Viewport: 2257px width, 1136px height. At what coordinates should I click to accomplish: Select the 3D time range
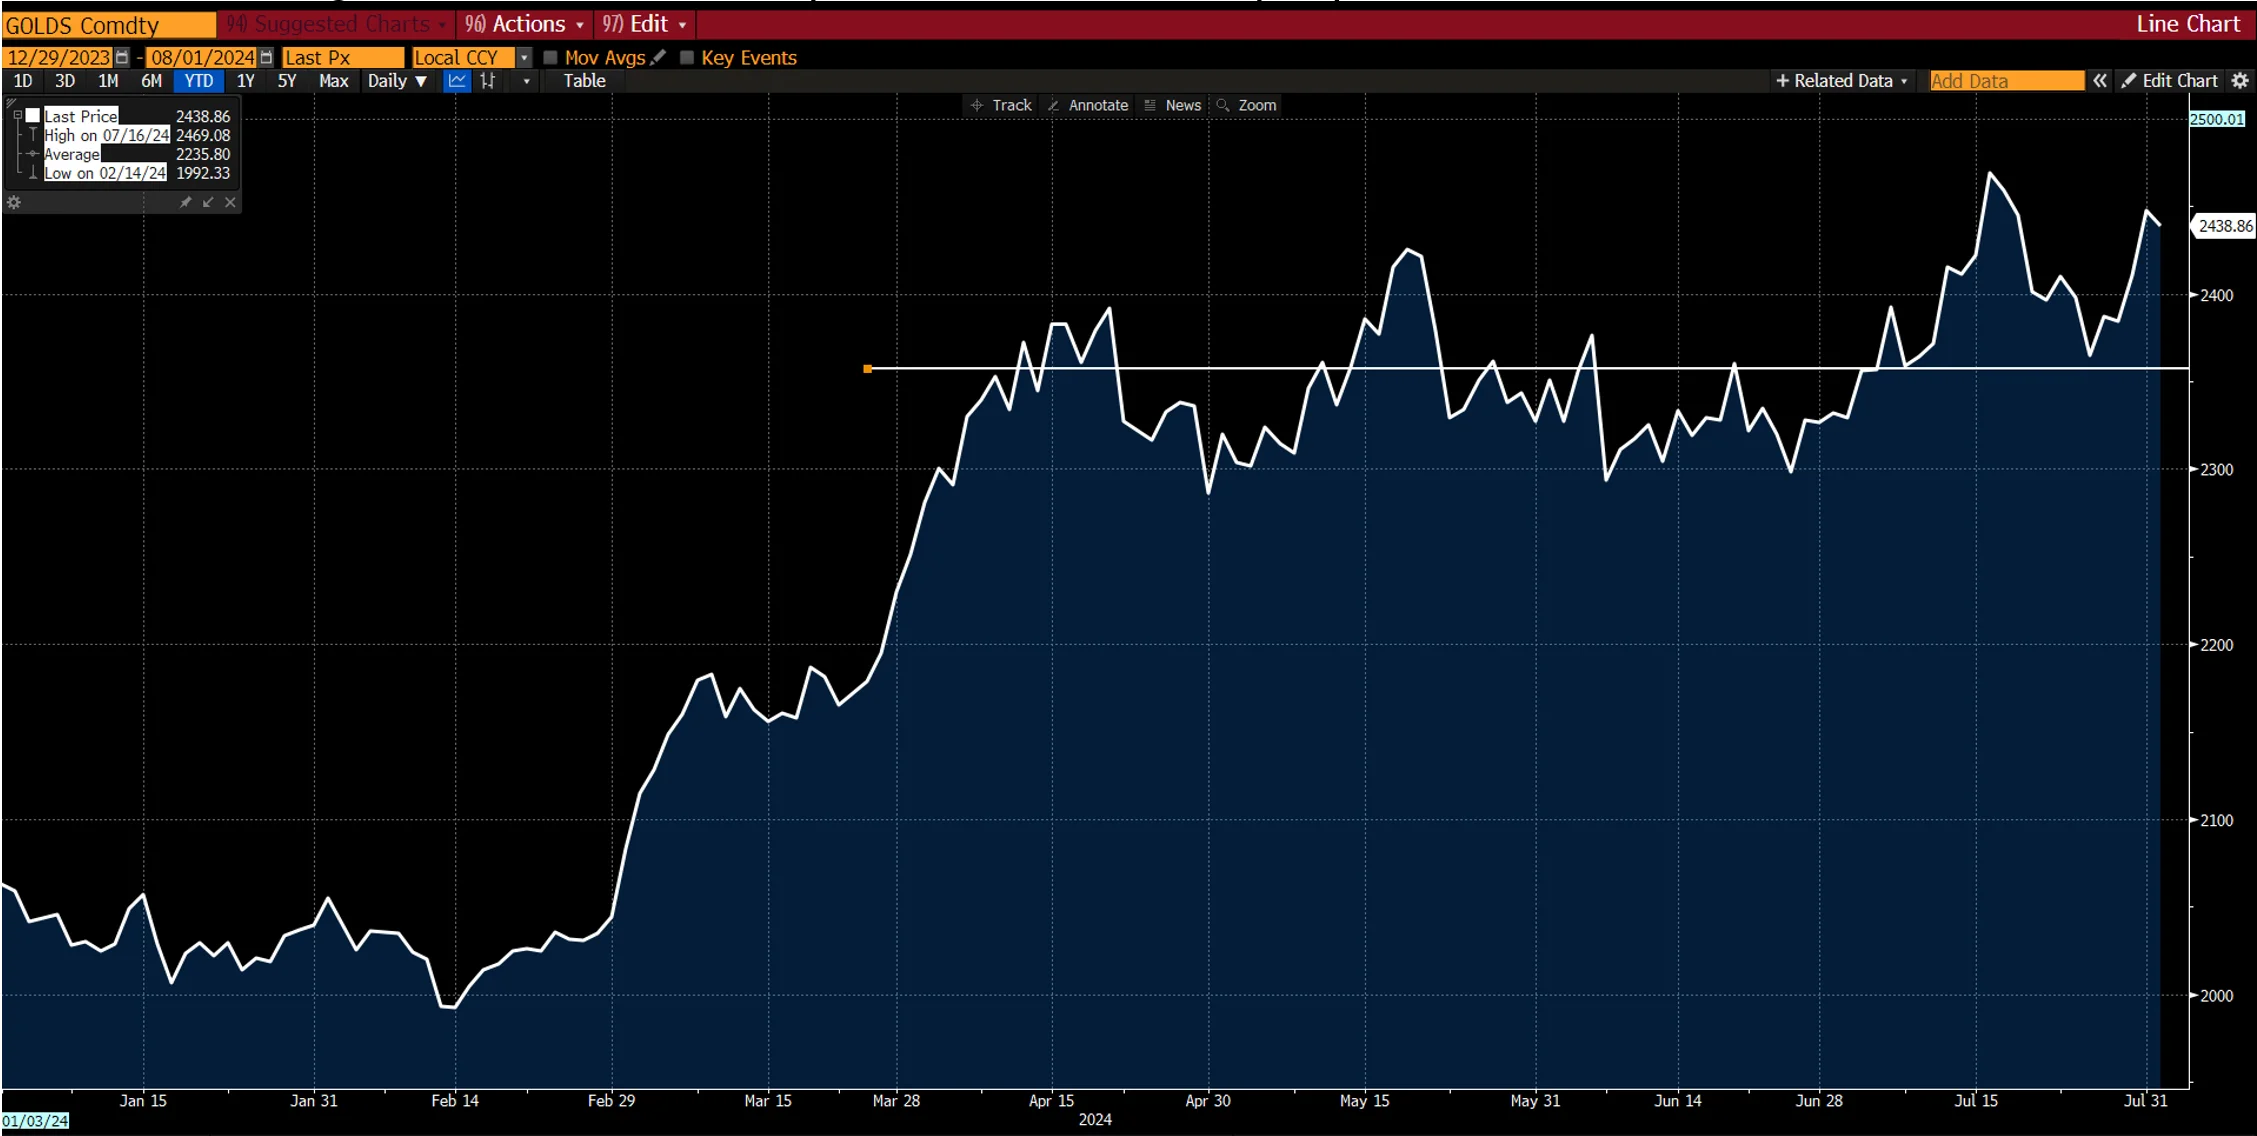click(65, 81)
